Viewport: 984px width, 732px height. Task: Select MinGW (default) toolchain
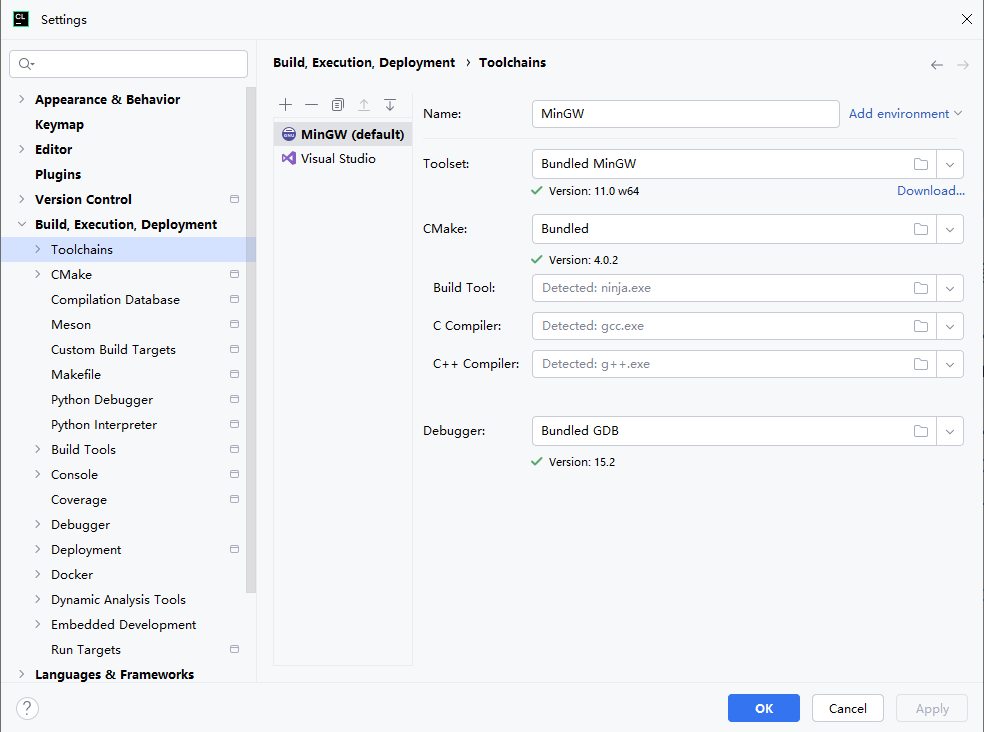pyautogui.click(x=343, y=134)
